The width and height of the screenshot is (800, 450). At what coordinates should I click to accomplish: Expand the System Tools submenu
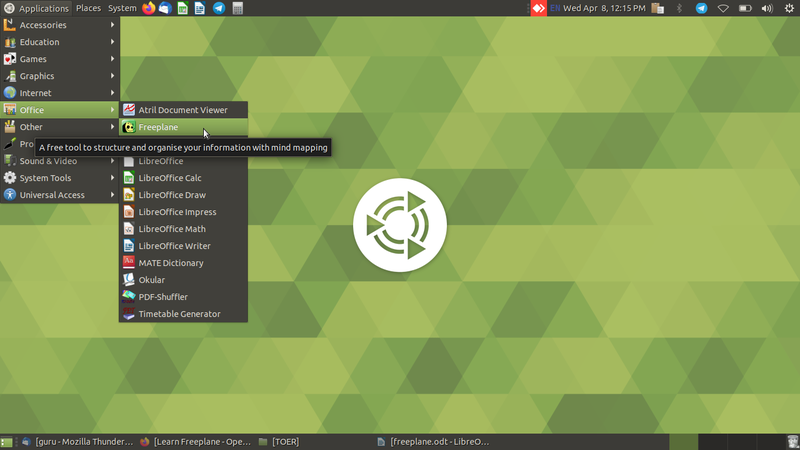pos(60,178)
